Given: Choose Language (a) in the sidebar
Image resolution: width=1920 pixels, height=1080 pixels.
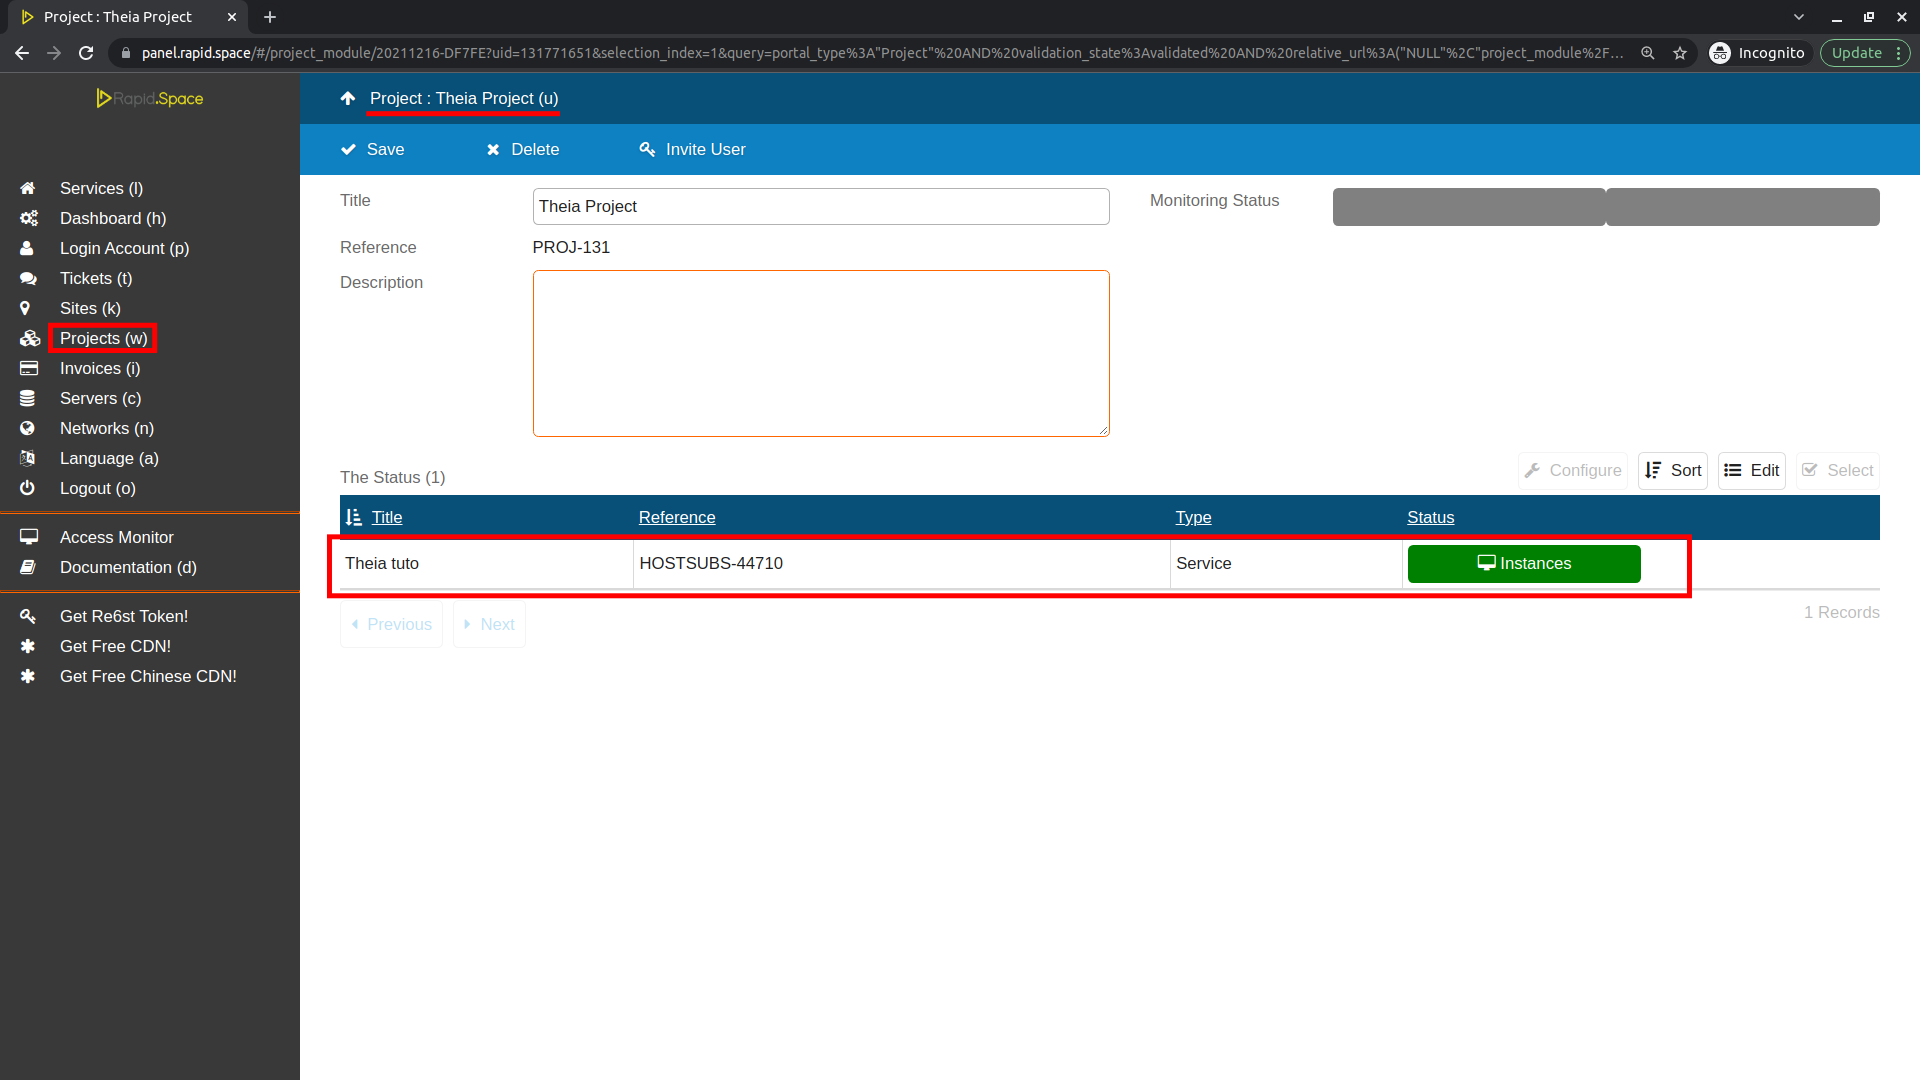Looking at the screenshot, I should [x=109, y=458].
